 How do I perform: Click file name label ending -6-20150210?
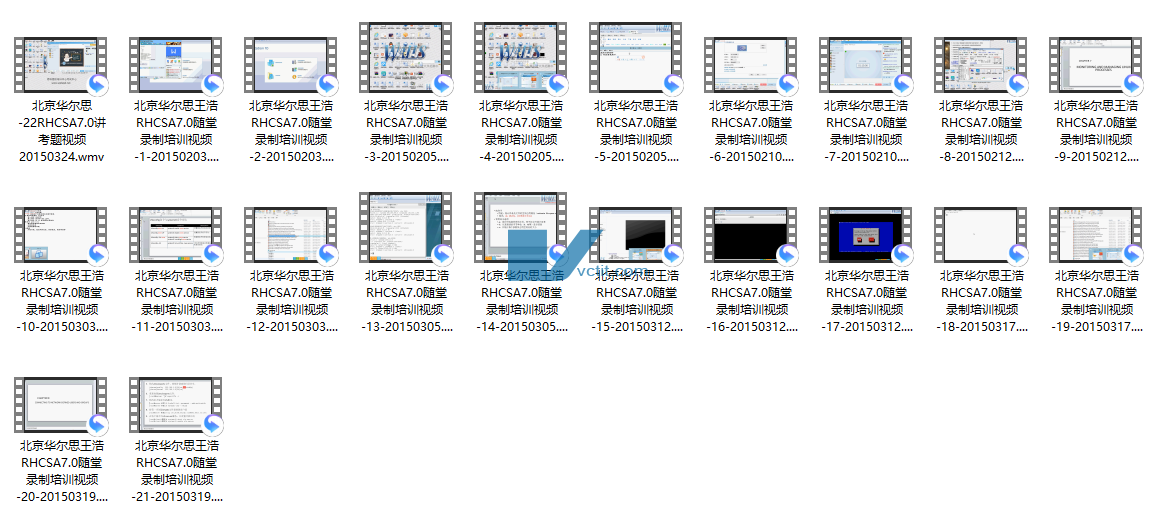[751, 131]
